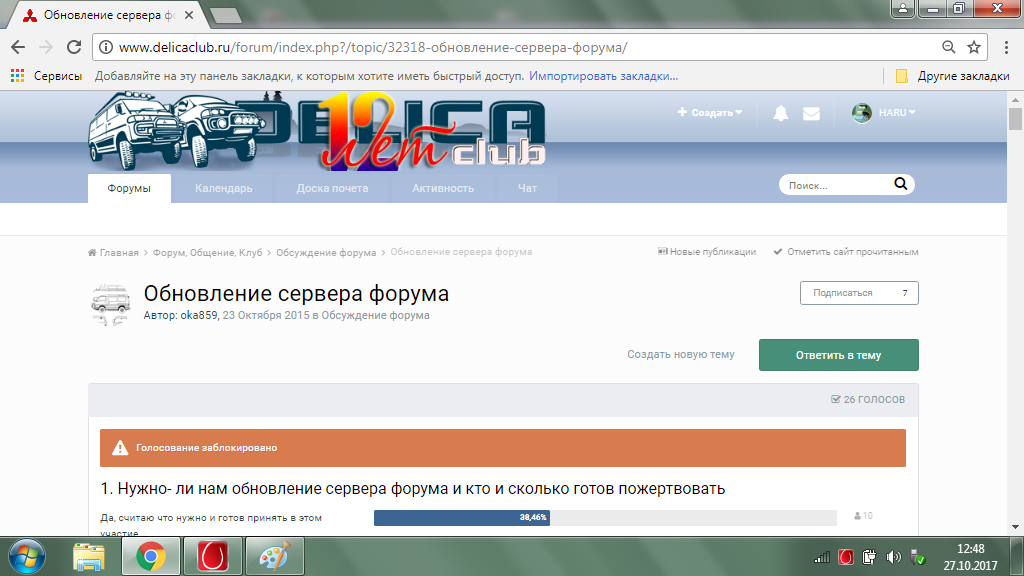Open the Opera browser taskbar icon
Viewport: 1024px width, 576px height.
[209, 556]
